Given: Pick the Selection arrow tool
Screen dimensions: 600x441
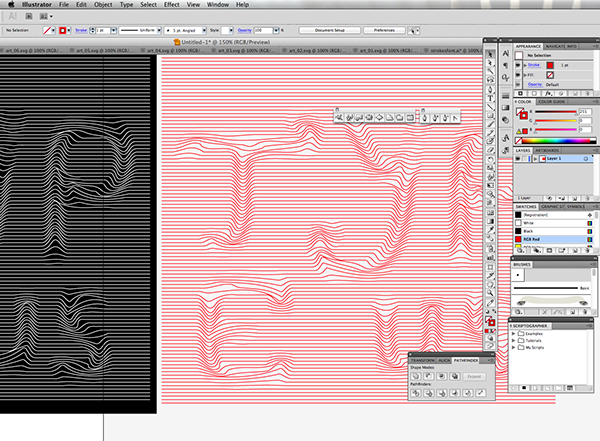Looking at the screenshot, I should 490,54.
